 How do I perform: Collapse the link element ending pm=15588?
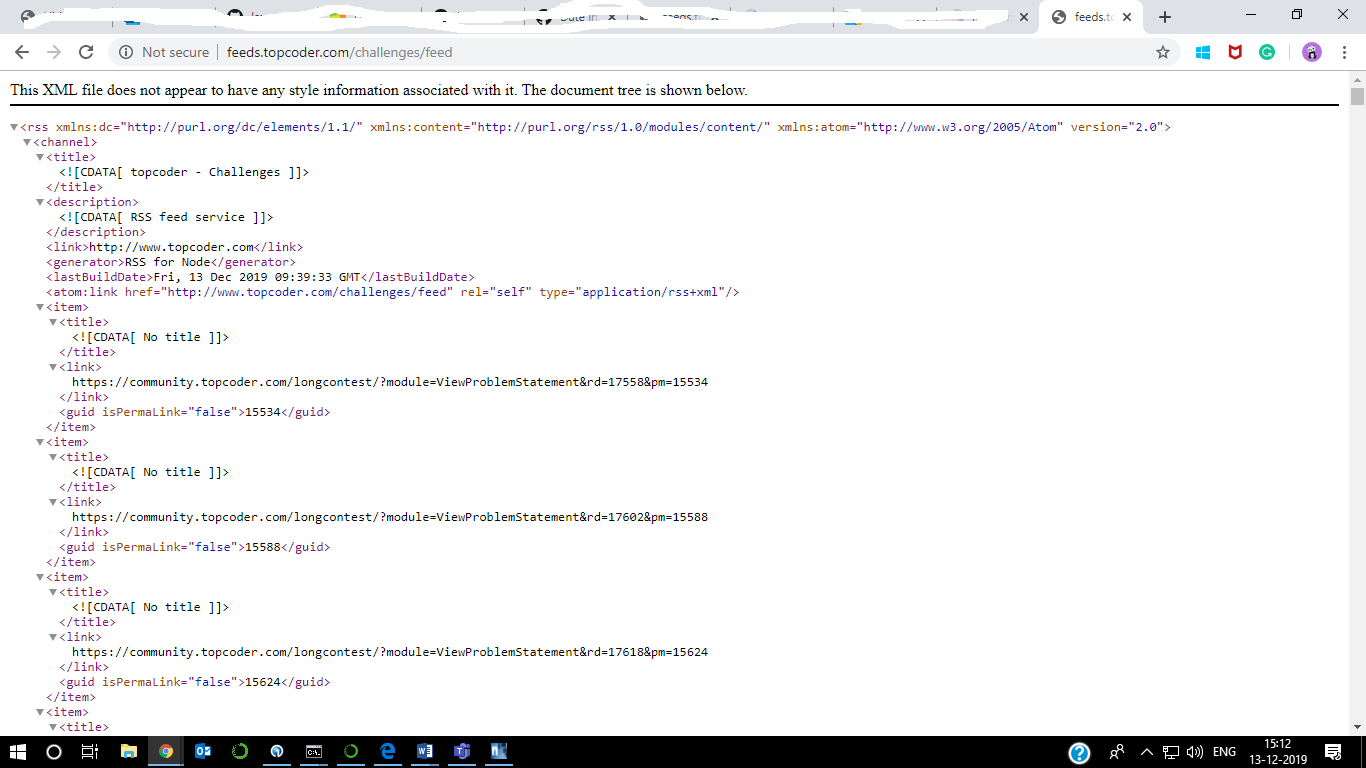click(x=53, y=502)
